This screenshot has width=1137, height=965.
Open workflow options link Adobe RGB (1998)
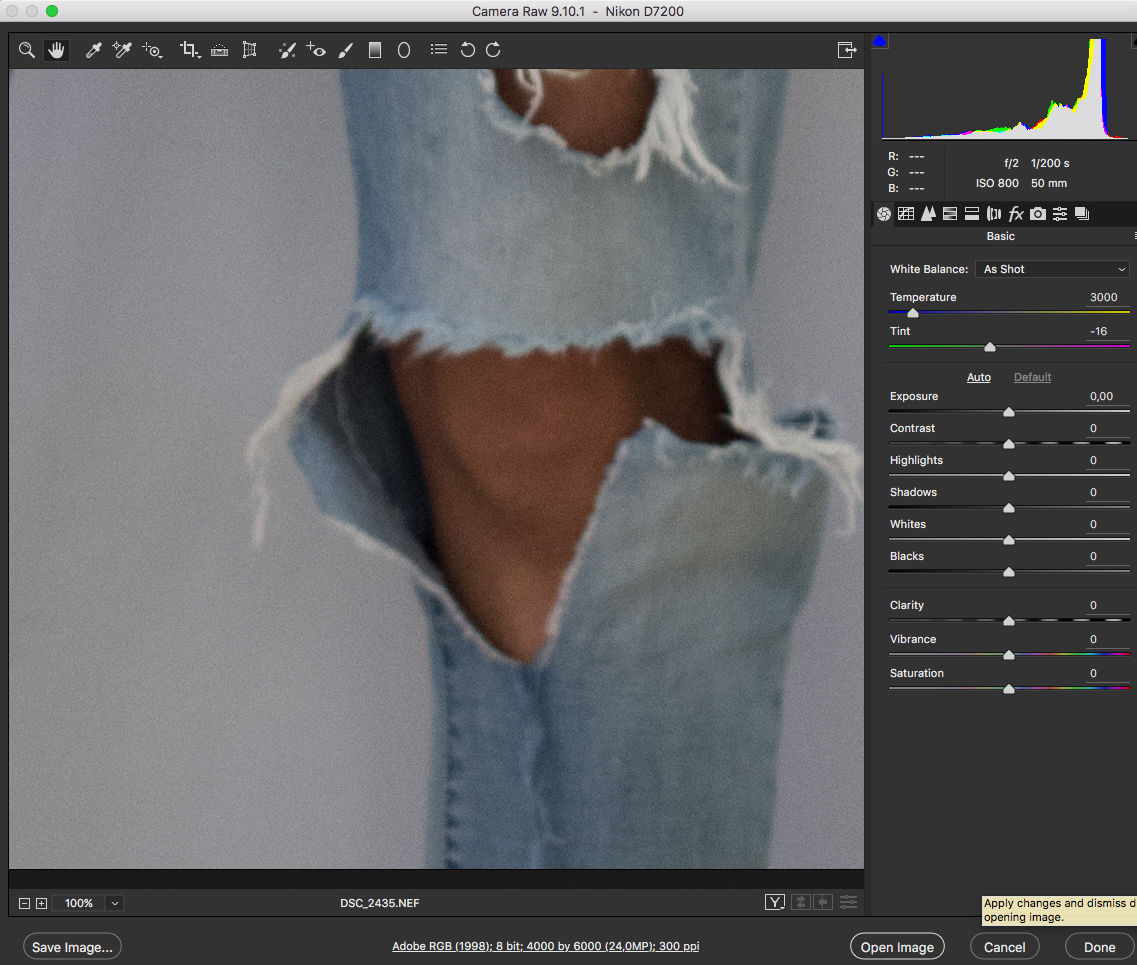(x=545, y=946)
